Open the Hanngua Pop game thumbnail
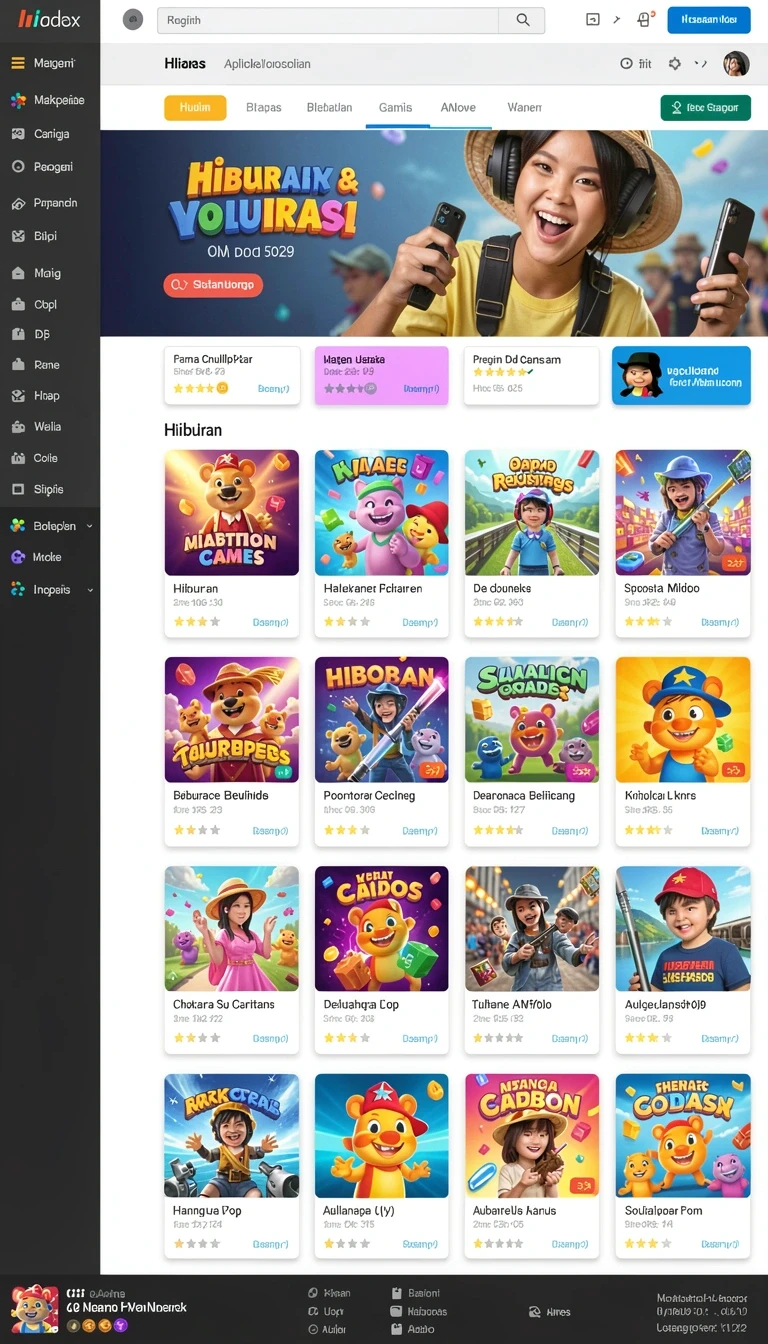 pos(232,1136)
